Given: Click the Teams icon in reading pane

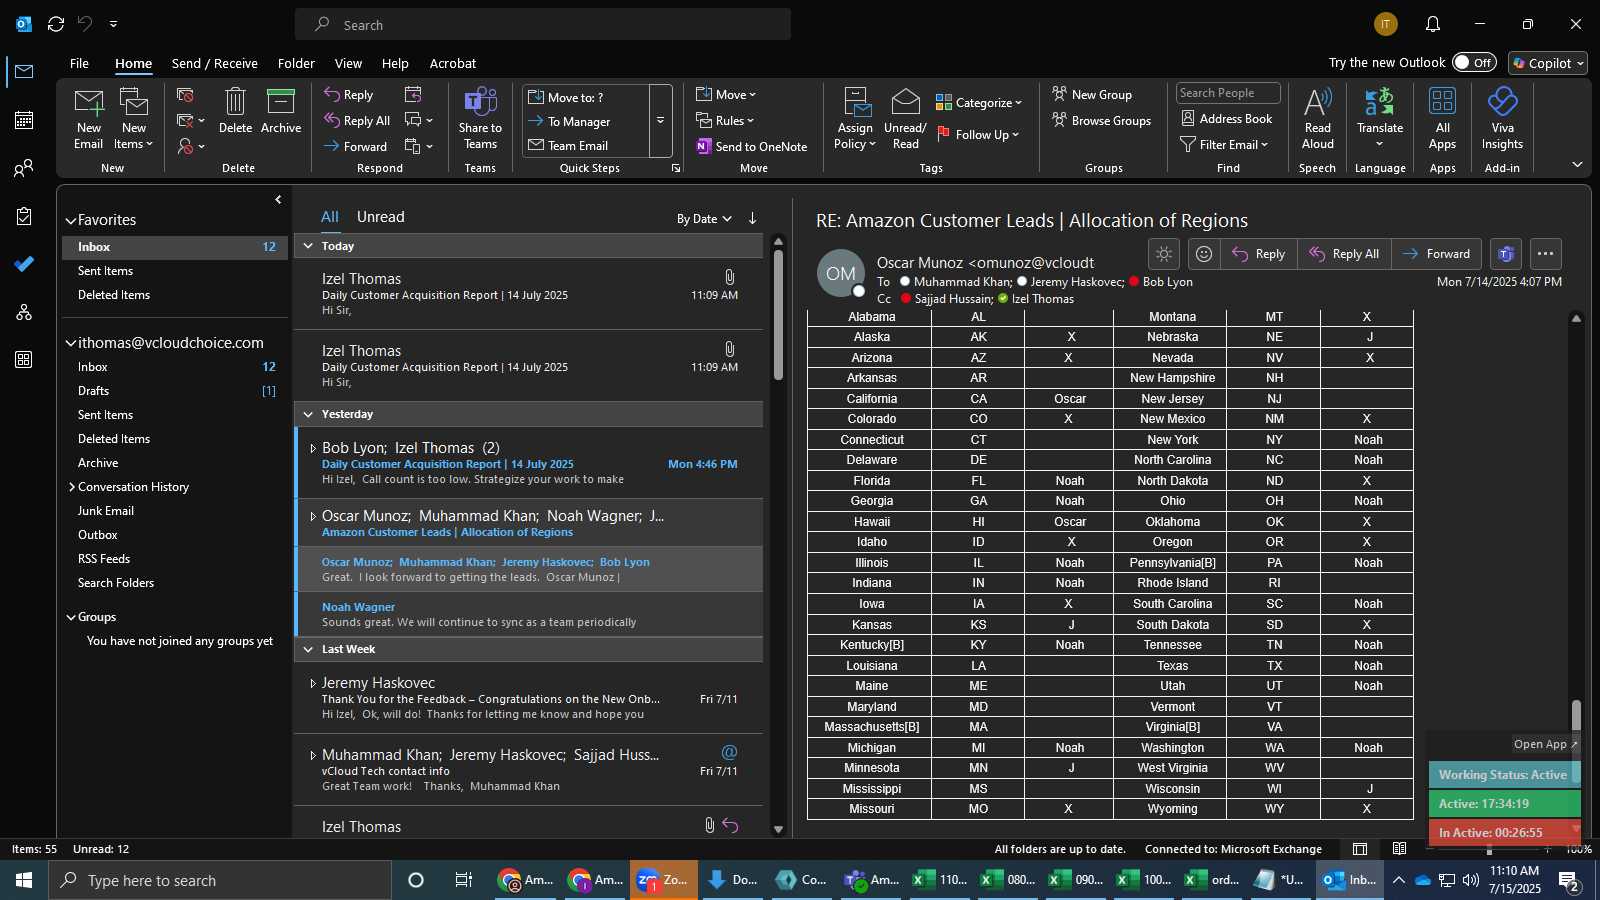Looking at the screenshot, I should click(1506, 254).
